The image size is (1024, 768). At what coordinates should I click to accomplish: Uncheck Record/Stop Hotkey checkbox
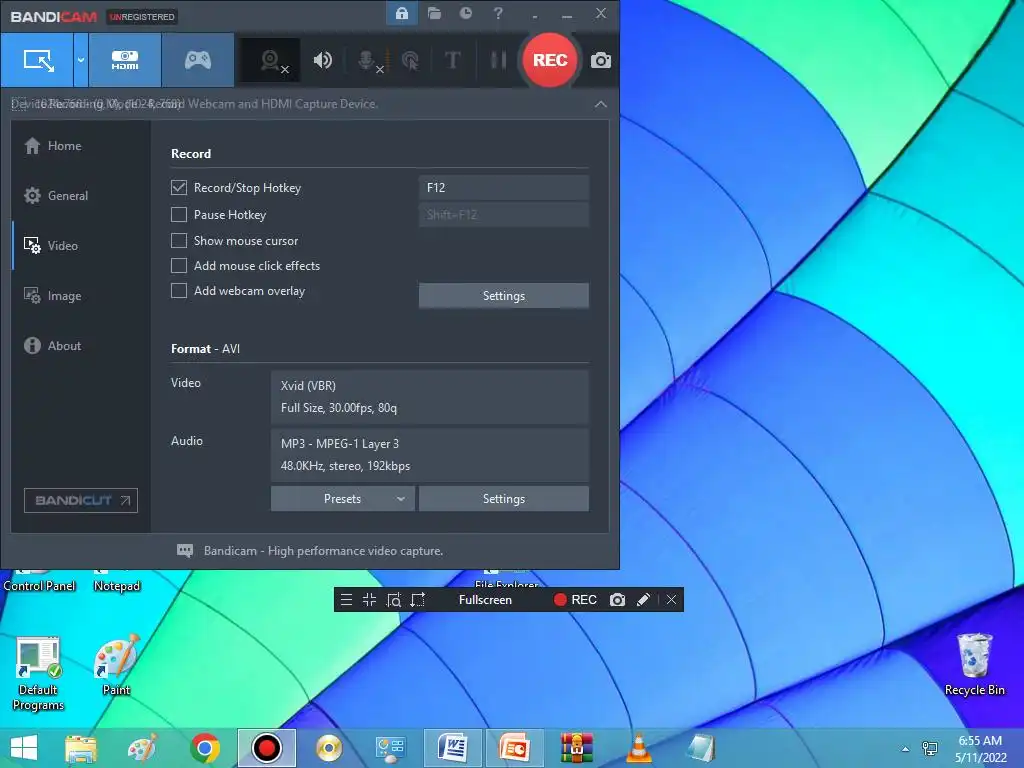pyautogui.click(x=179, y=187)
